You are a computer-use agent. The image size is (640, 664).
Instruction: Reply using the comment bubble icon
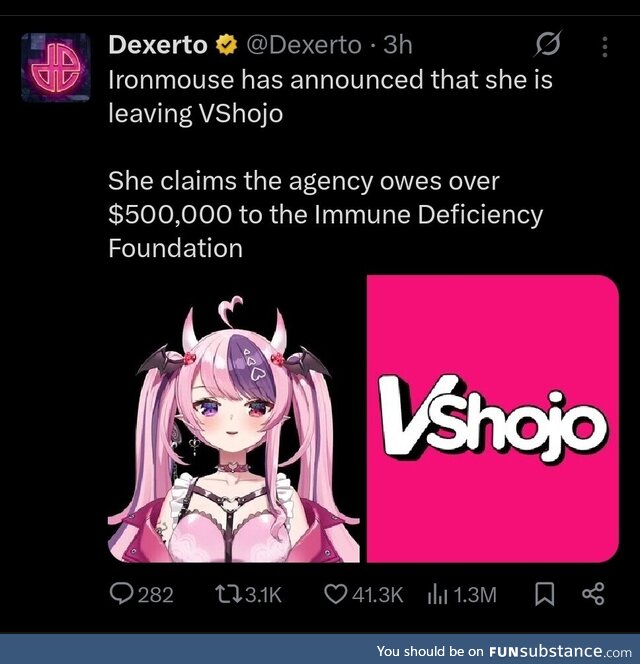[121, 594]
